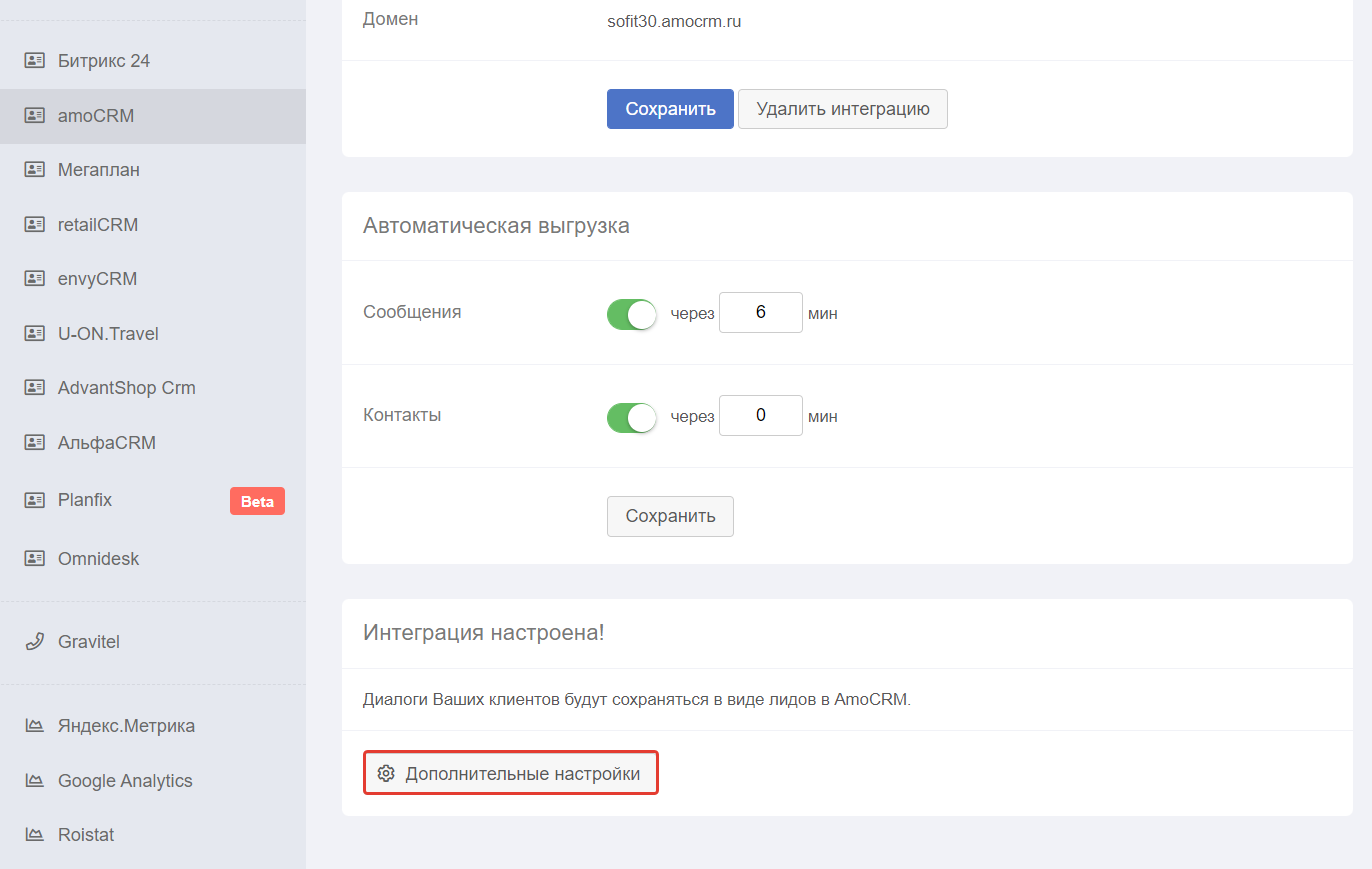Select amoCRM in the sidebar

153,116
